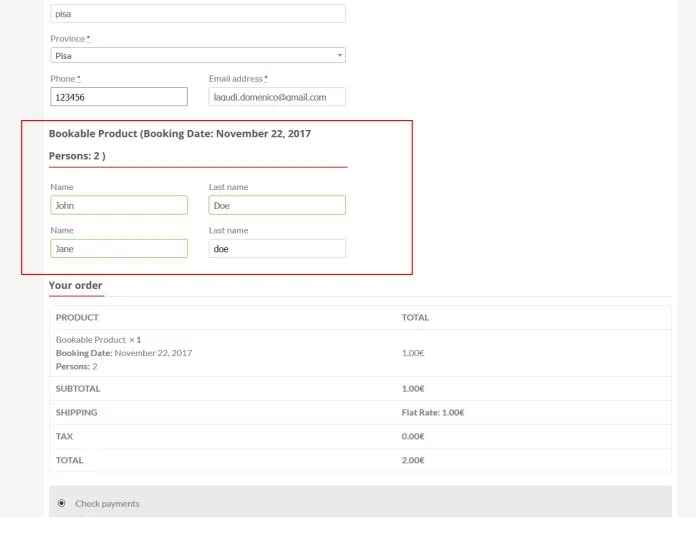Focus the first Name field containing John
Viewport: 696px width, 535px height.
tap(118, 205)
